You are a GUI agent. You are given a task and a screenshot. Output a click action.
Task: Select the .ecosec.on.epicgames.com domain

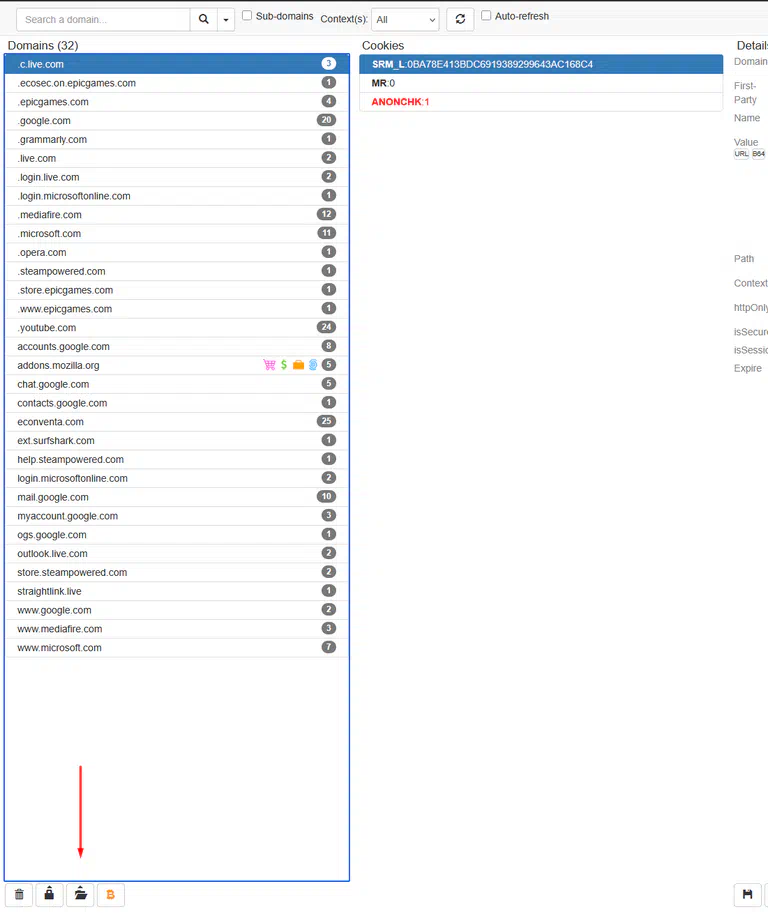click(177, 83)
